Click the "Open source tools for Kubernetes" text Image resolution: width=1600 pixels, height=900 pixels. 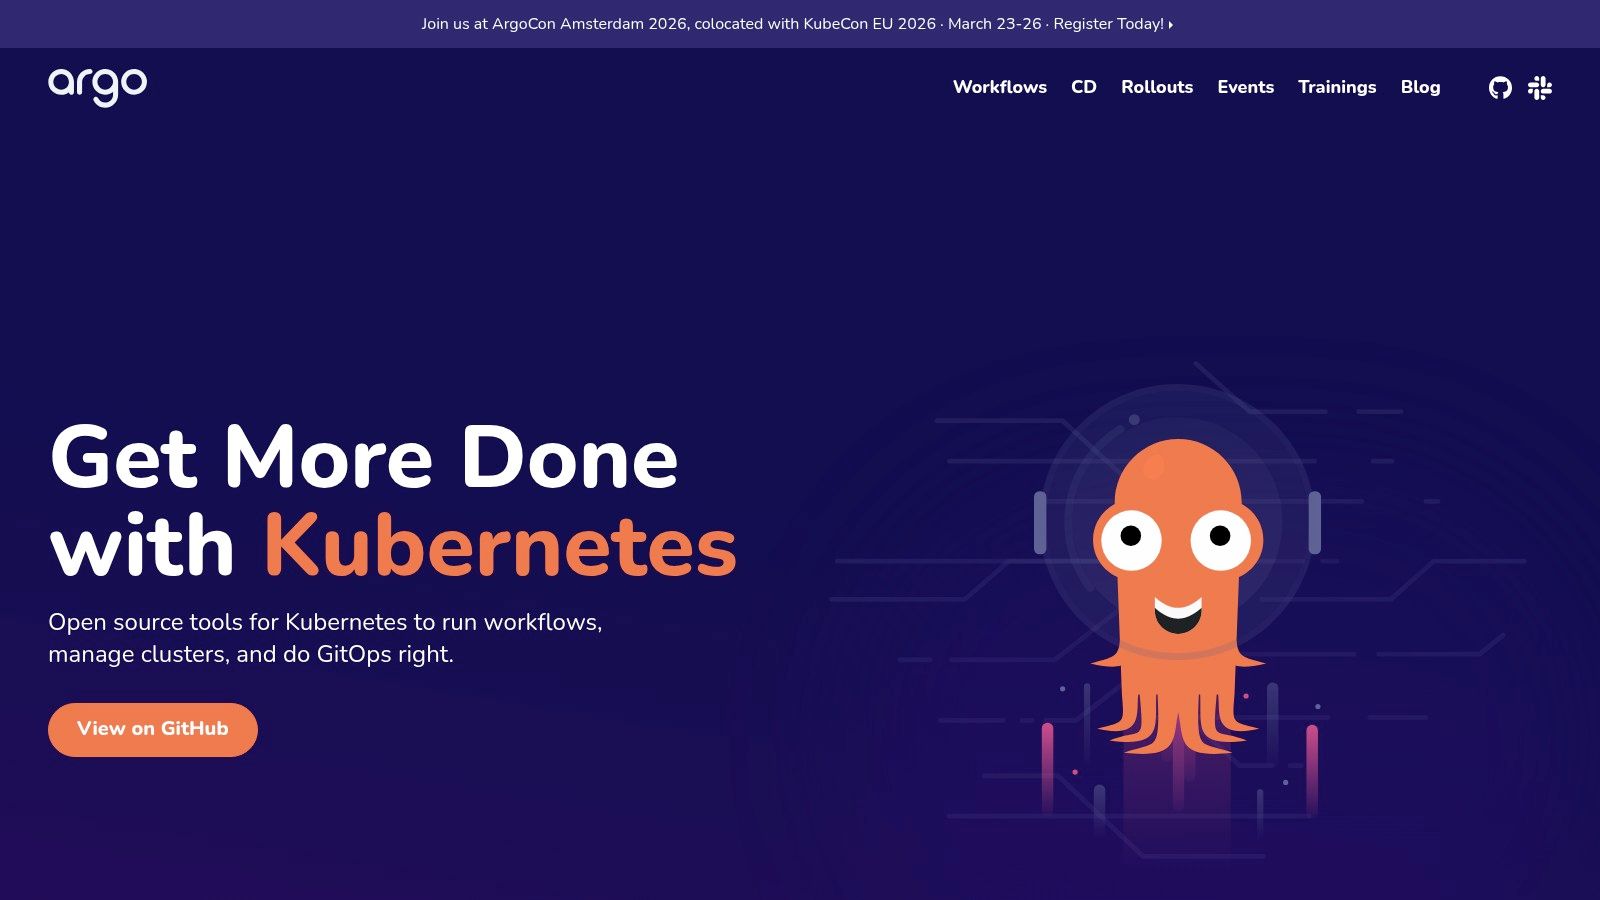228,622
